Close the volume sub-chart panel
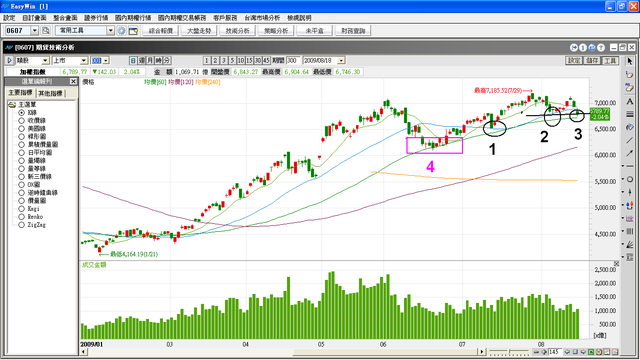Screen dimensions: 640x360 pyautogui.click(x=616, y=264)
